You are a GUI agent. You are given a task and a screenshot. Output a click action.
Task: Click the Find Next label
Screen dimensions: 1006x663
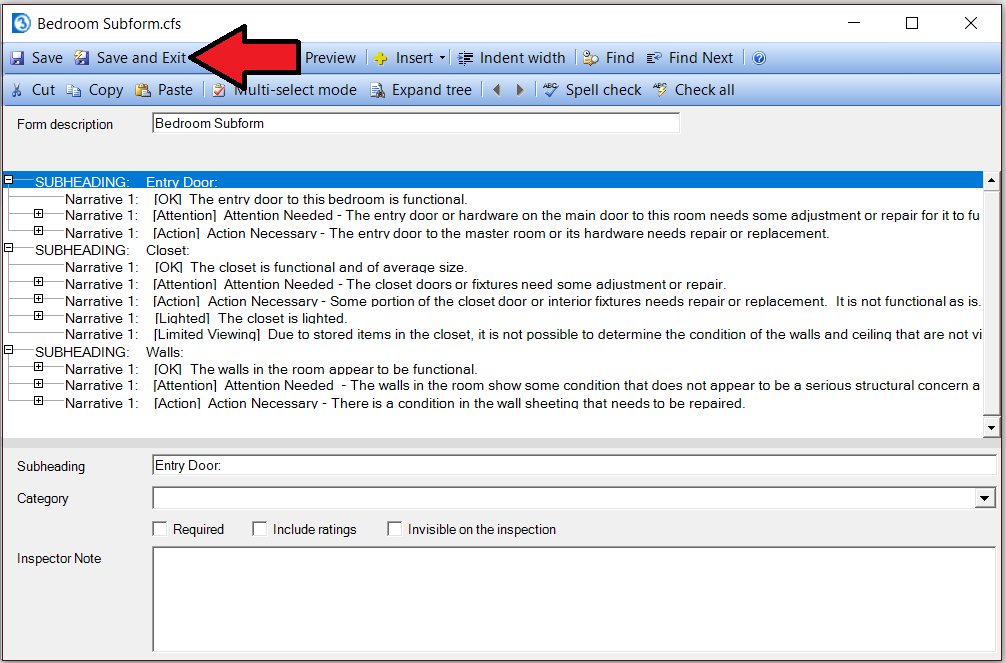pos(701,58)
